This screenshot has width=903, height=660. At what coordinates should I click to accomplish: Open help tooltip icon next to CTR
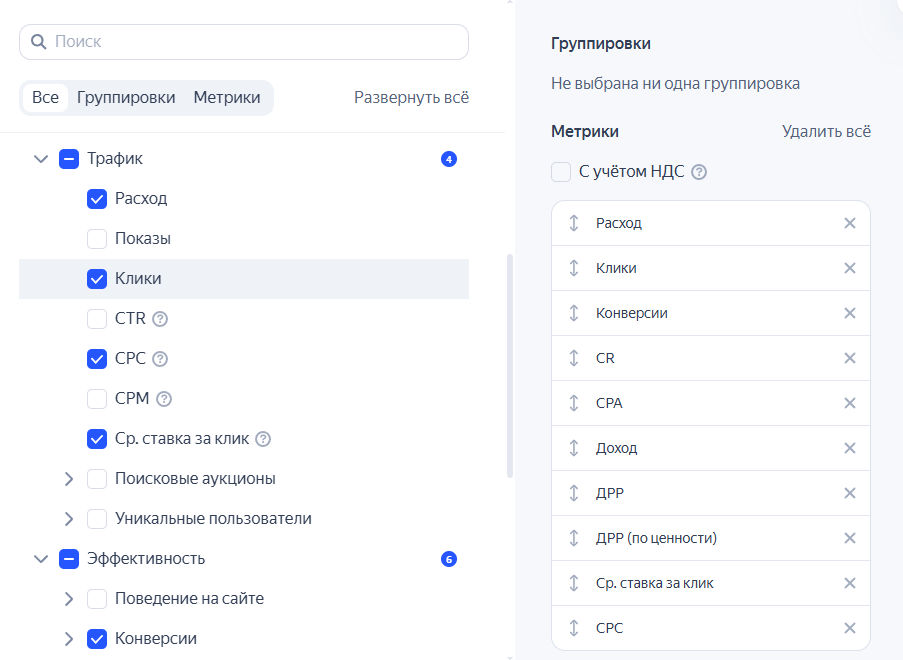[160, 319]
